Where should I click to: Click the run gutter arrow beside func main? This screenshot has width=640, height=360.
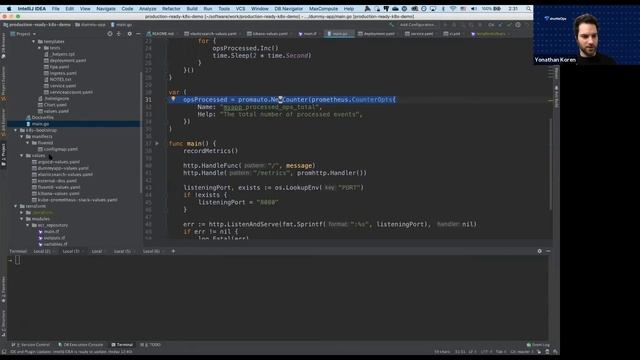pyautogui.click(x=157, y=144)
